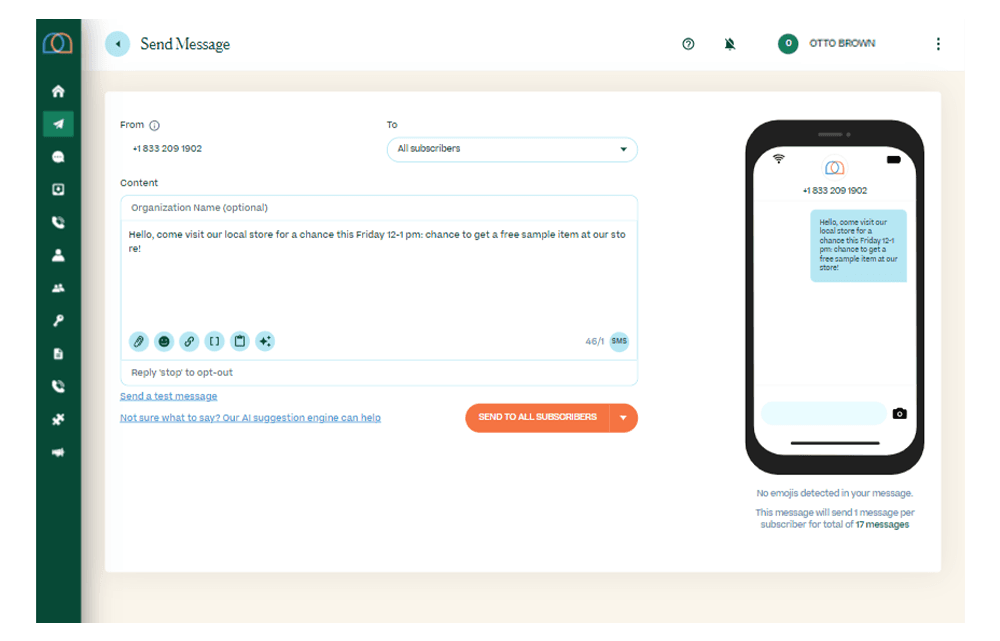Use the AI sparkle suggestion icon
1000x641 pixels.
coord(264,341)
